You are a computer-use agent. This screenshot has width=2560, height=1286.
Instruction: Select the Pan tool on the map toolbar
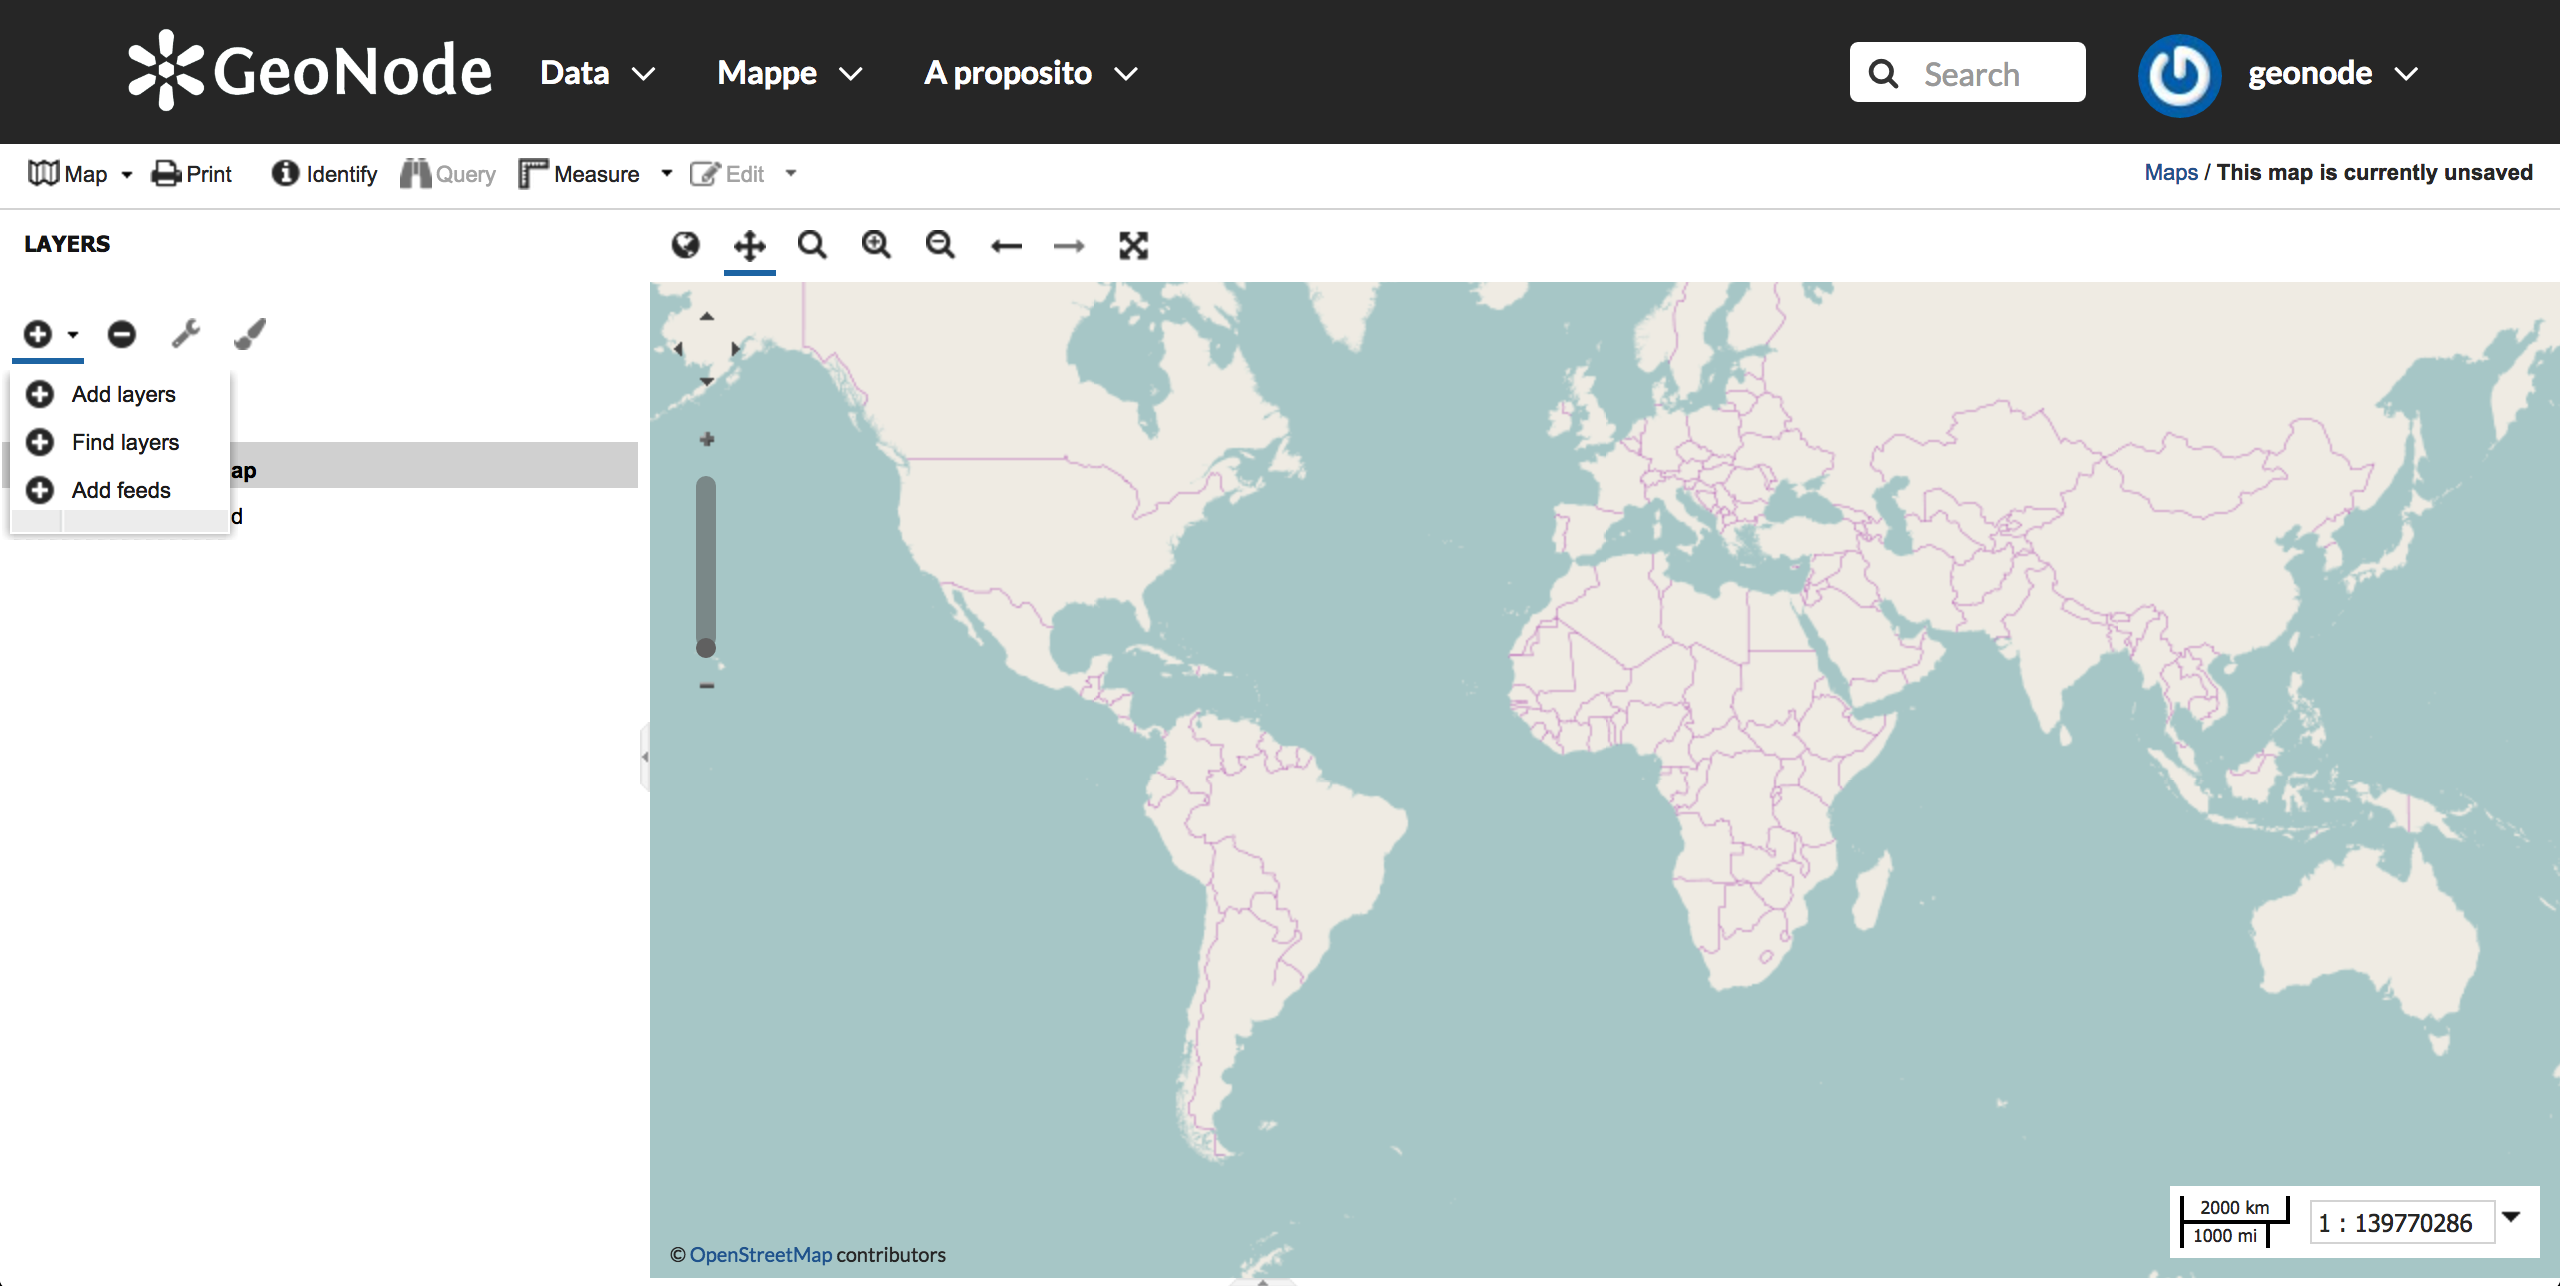pos(749,245)
